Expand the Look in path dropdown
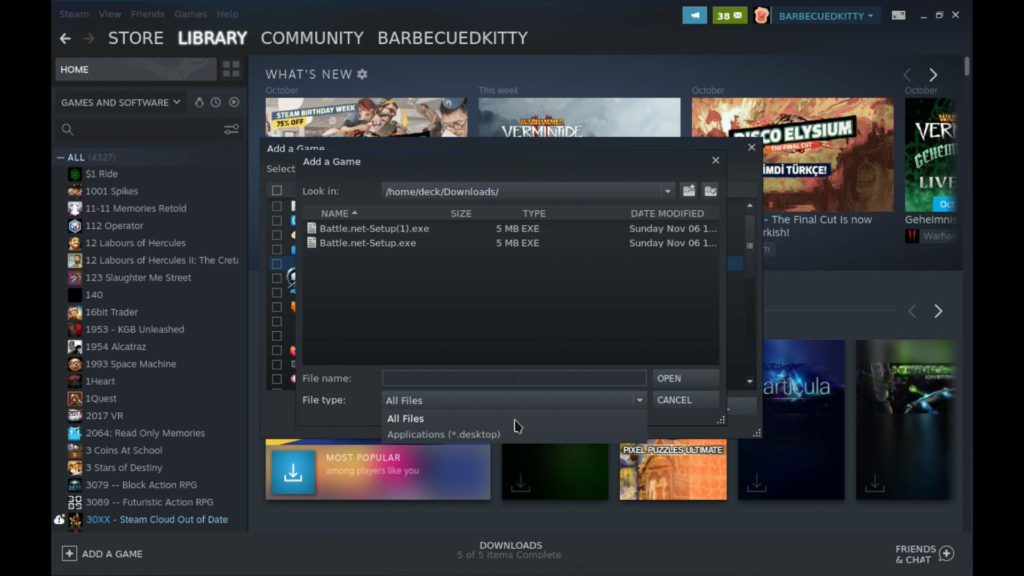Screen dimensions: 1024x576 pos(667,191)
